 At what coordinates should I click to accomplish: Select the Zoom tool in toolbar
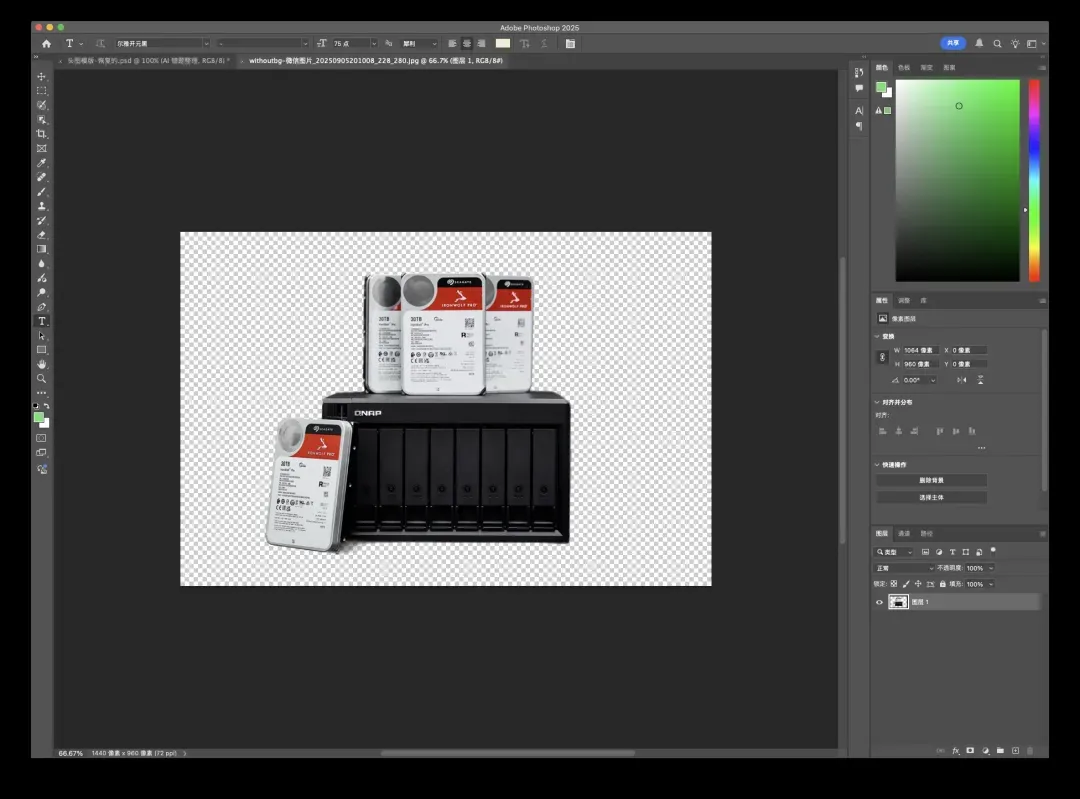pos(42,379)
